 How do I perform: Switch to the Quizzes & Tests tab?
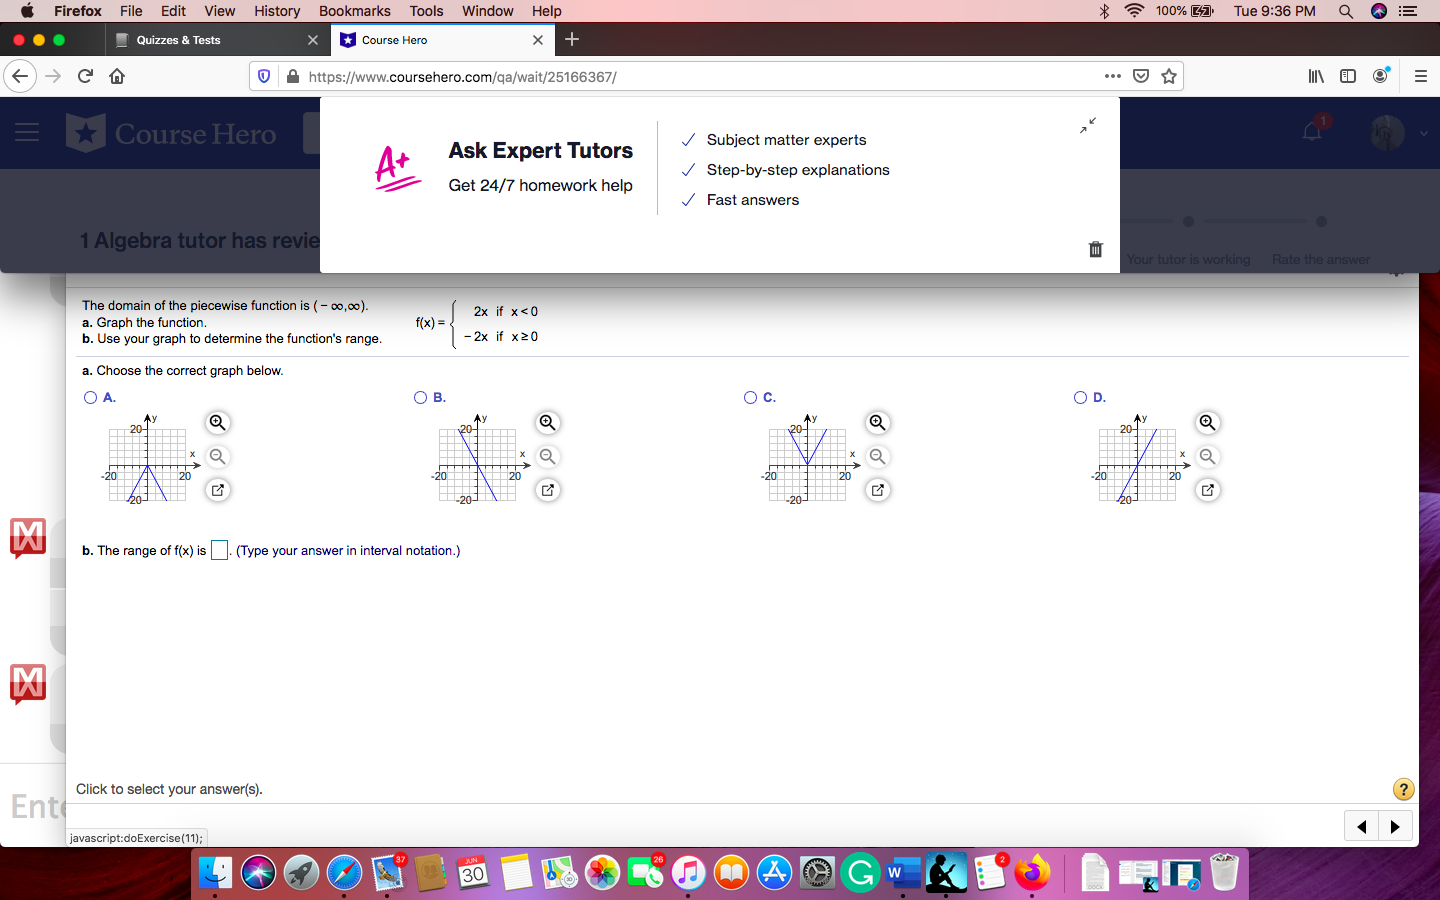point(215,40)
